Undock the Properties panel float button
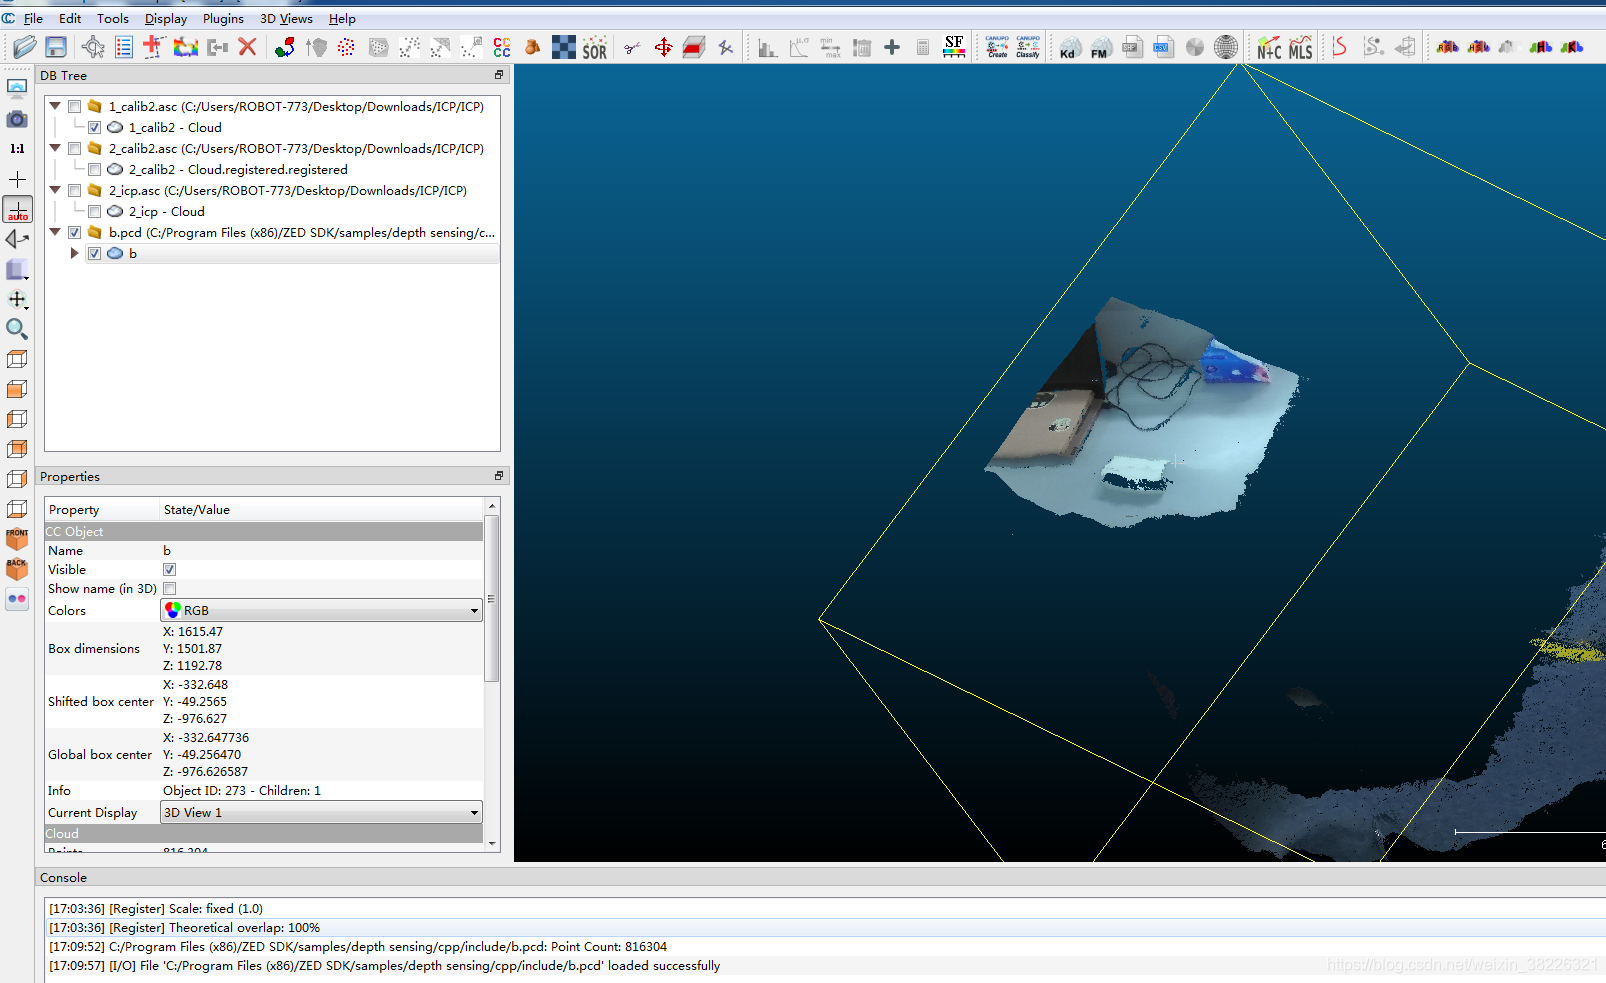1606x983 pixels. tap(499, 476)
